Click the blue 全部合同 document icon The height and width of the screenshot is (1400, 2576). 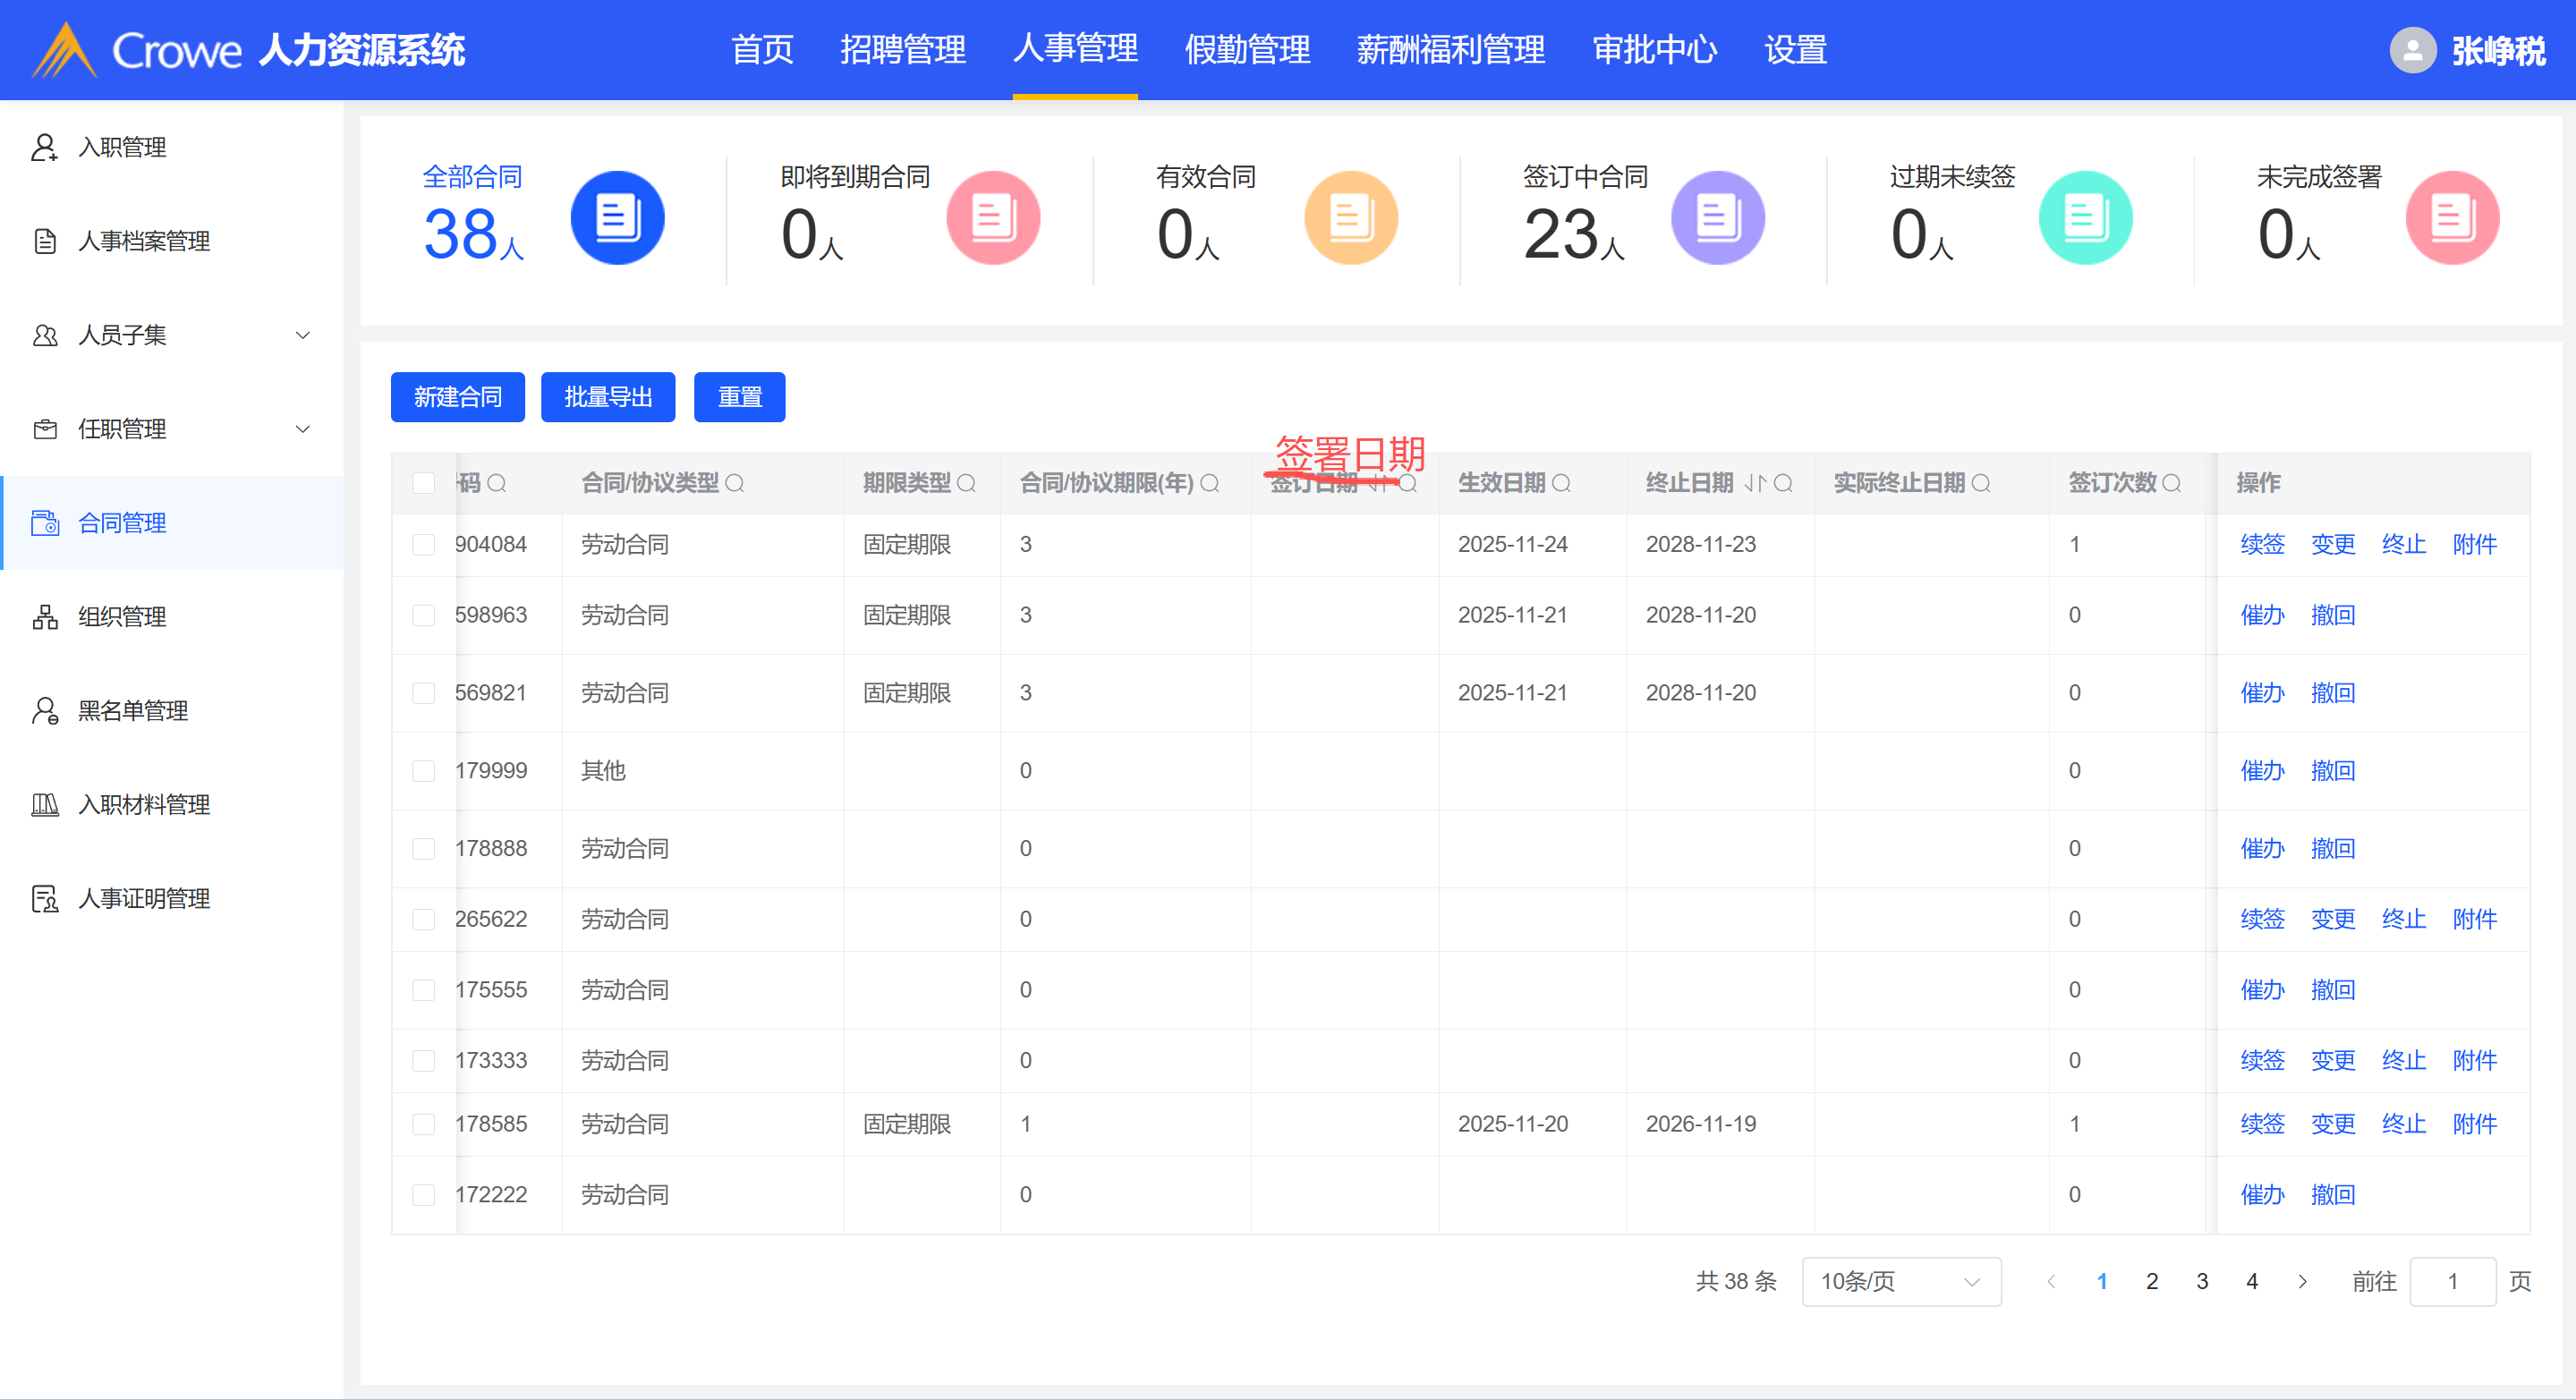point(617,218)
